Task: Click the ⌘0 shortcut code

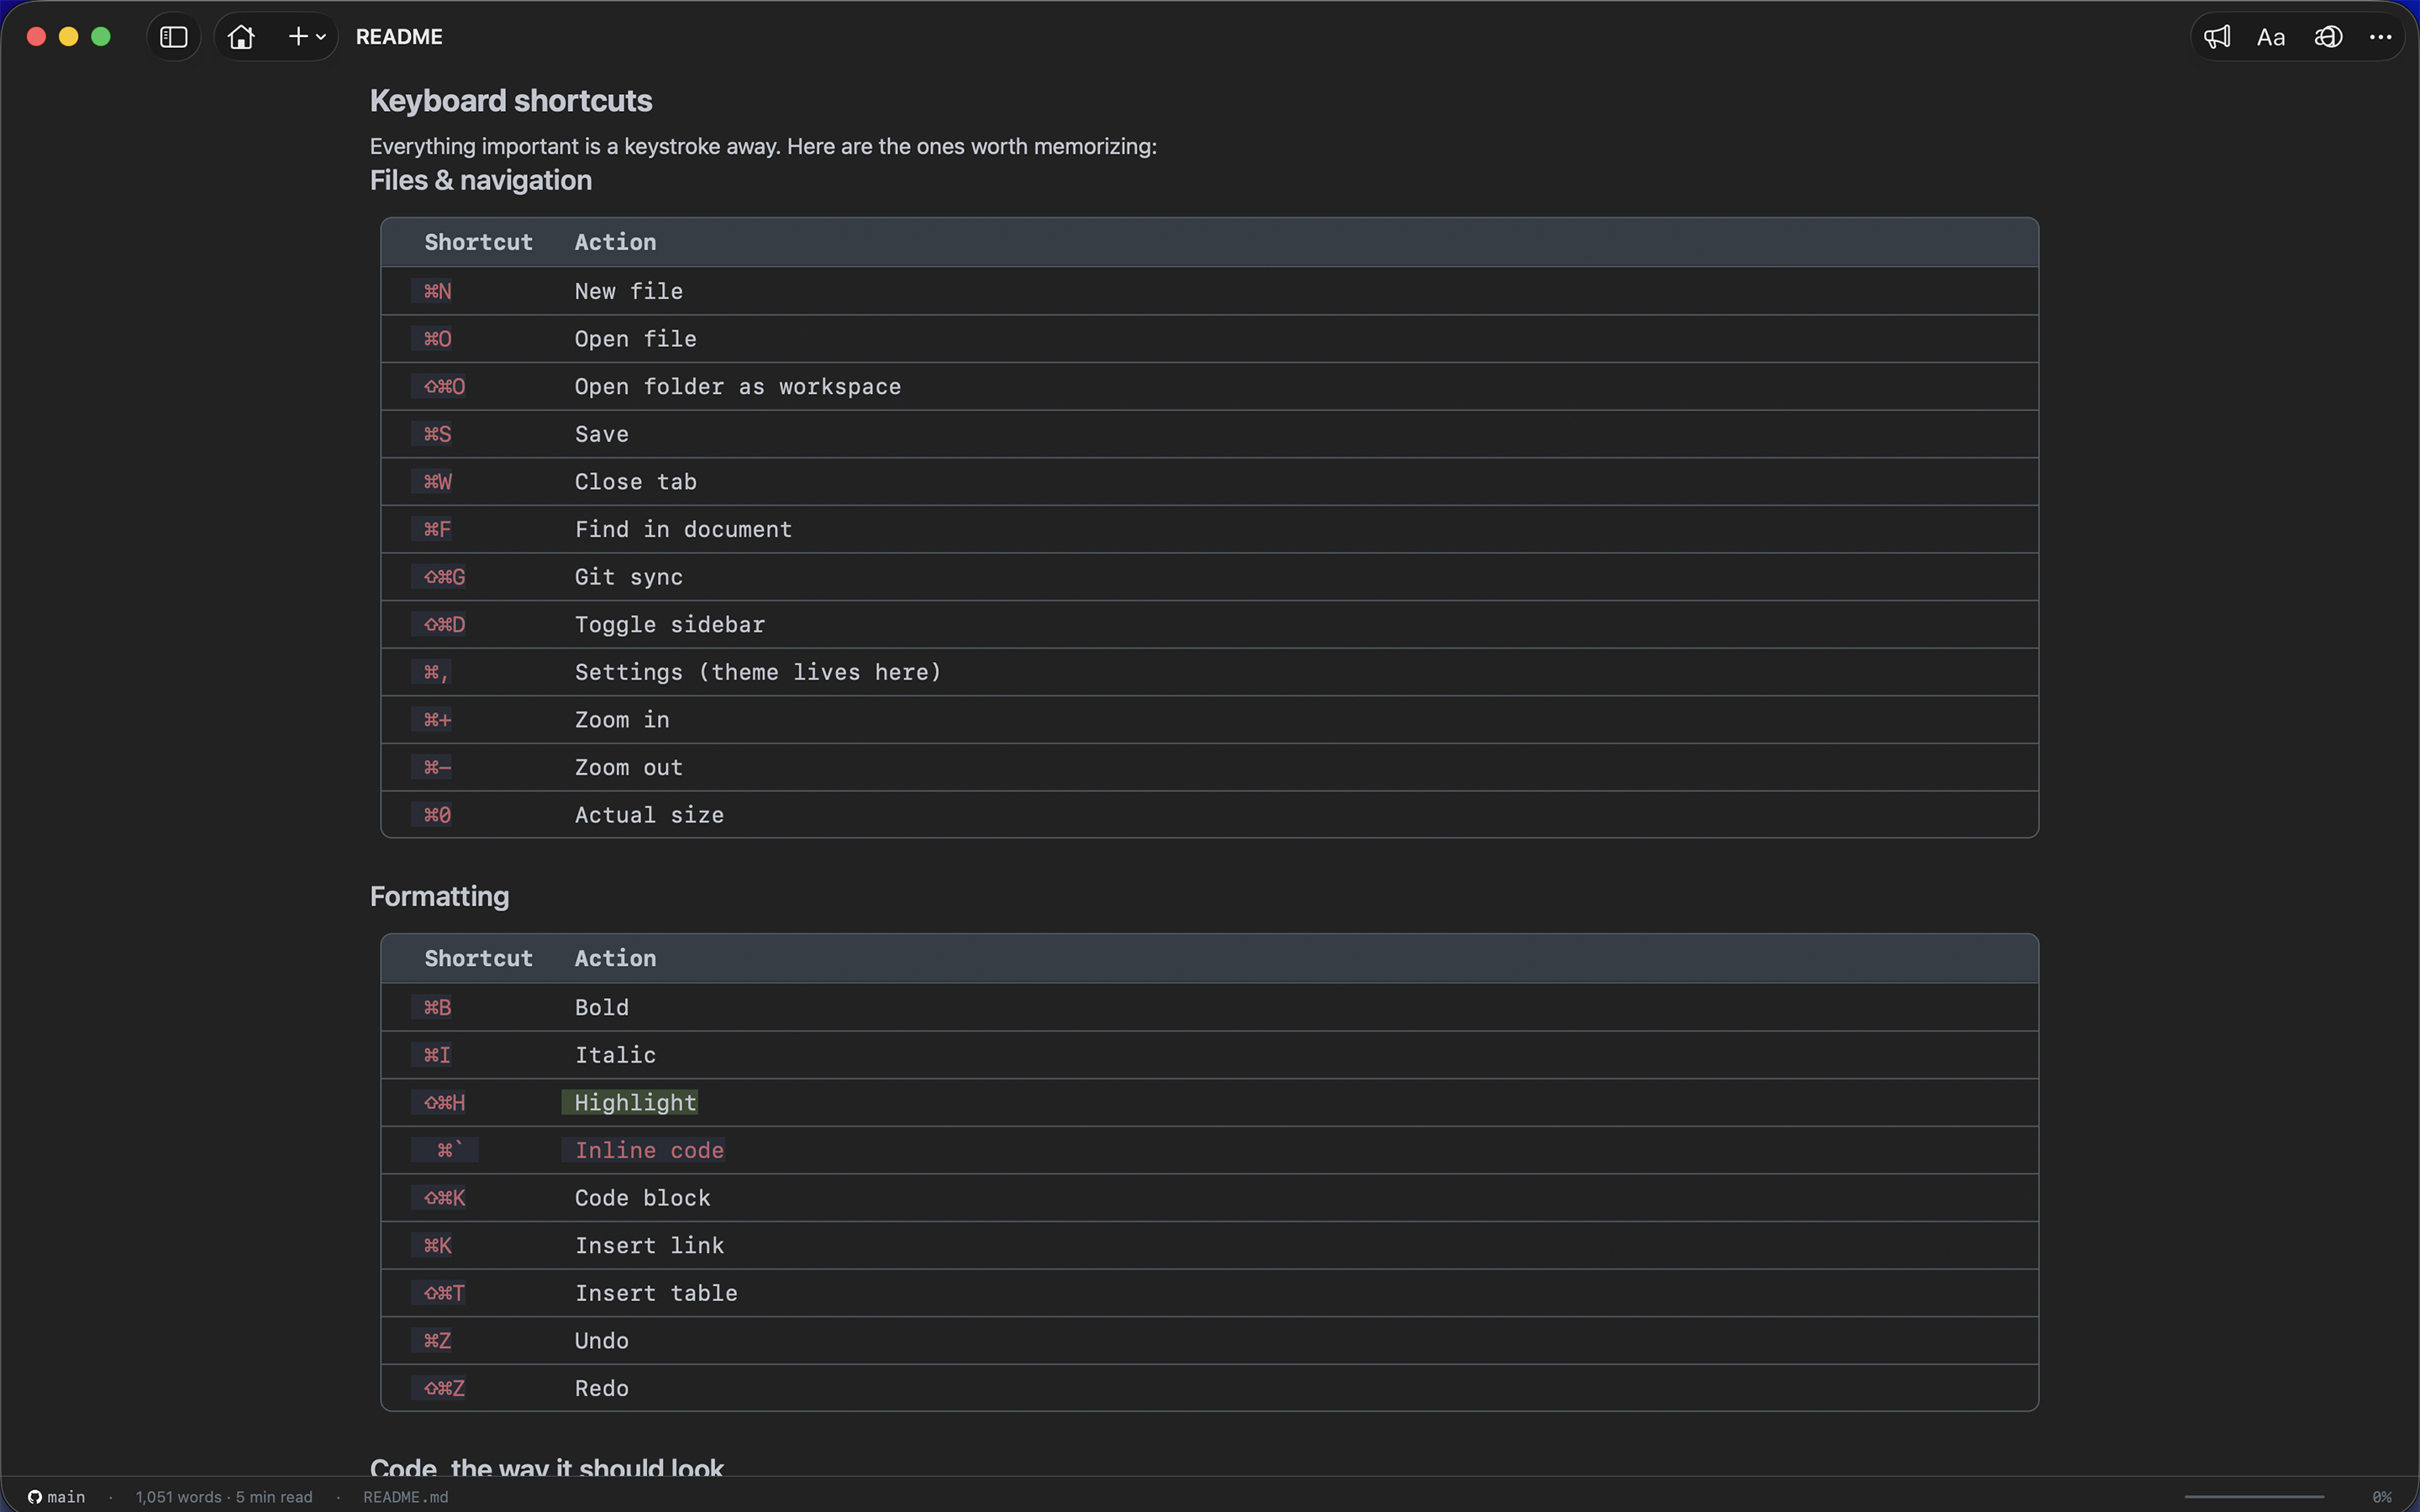Action: point(437,815)
